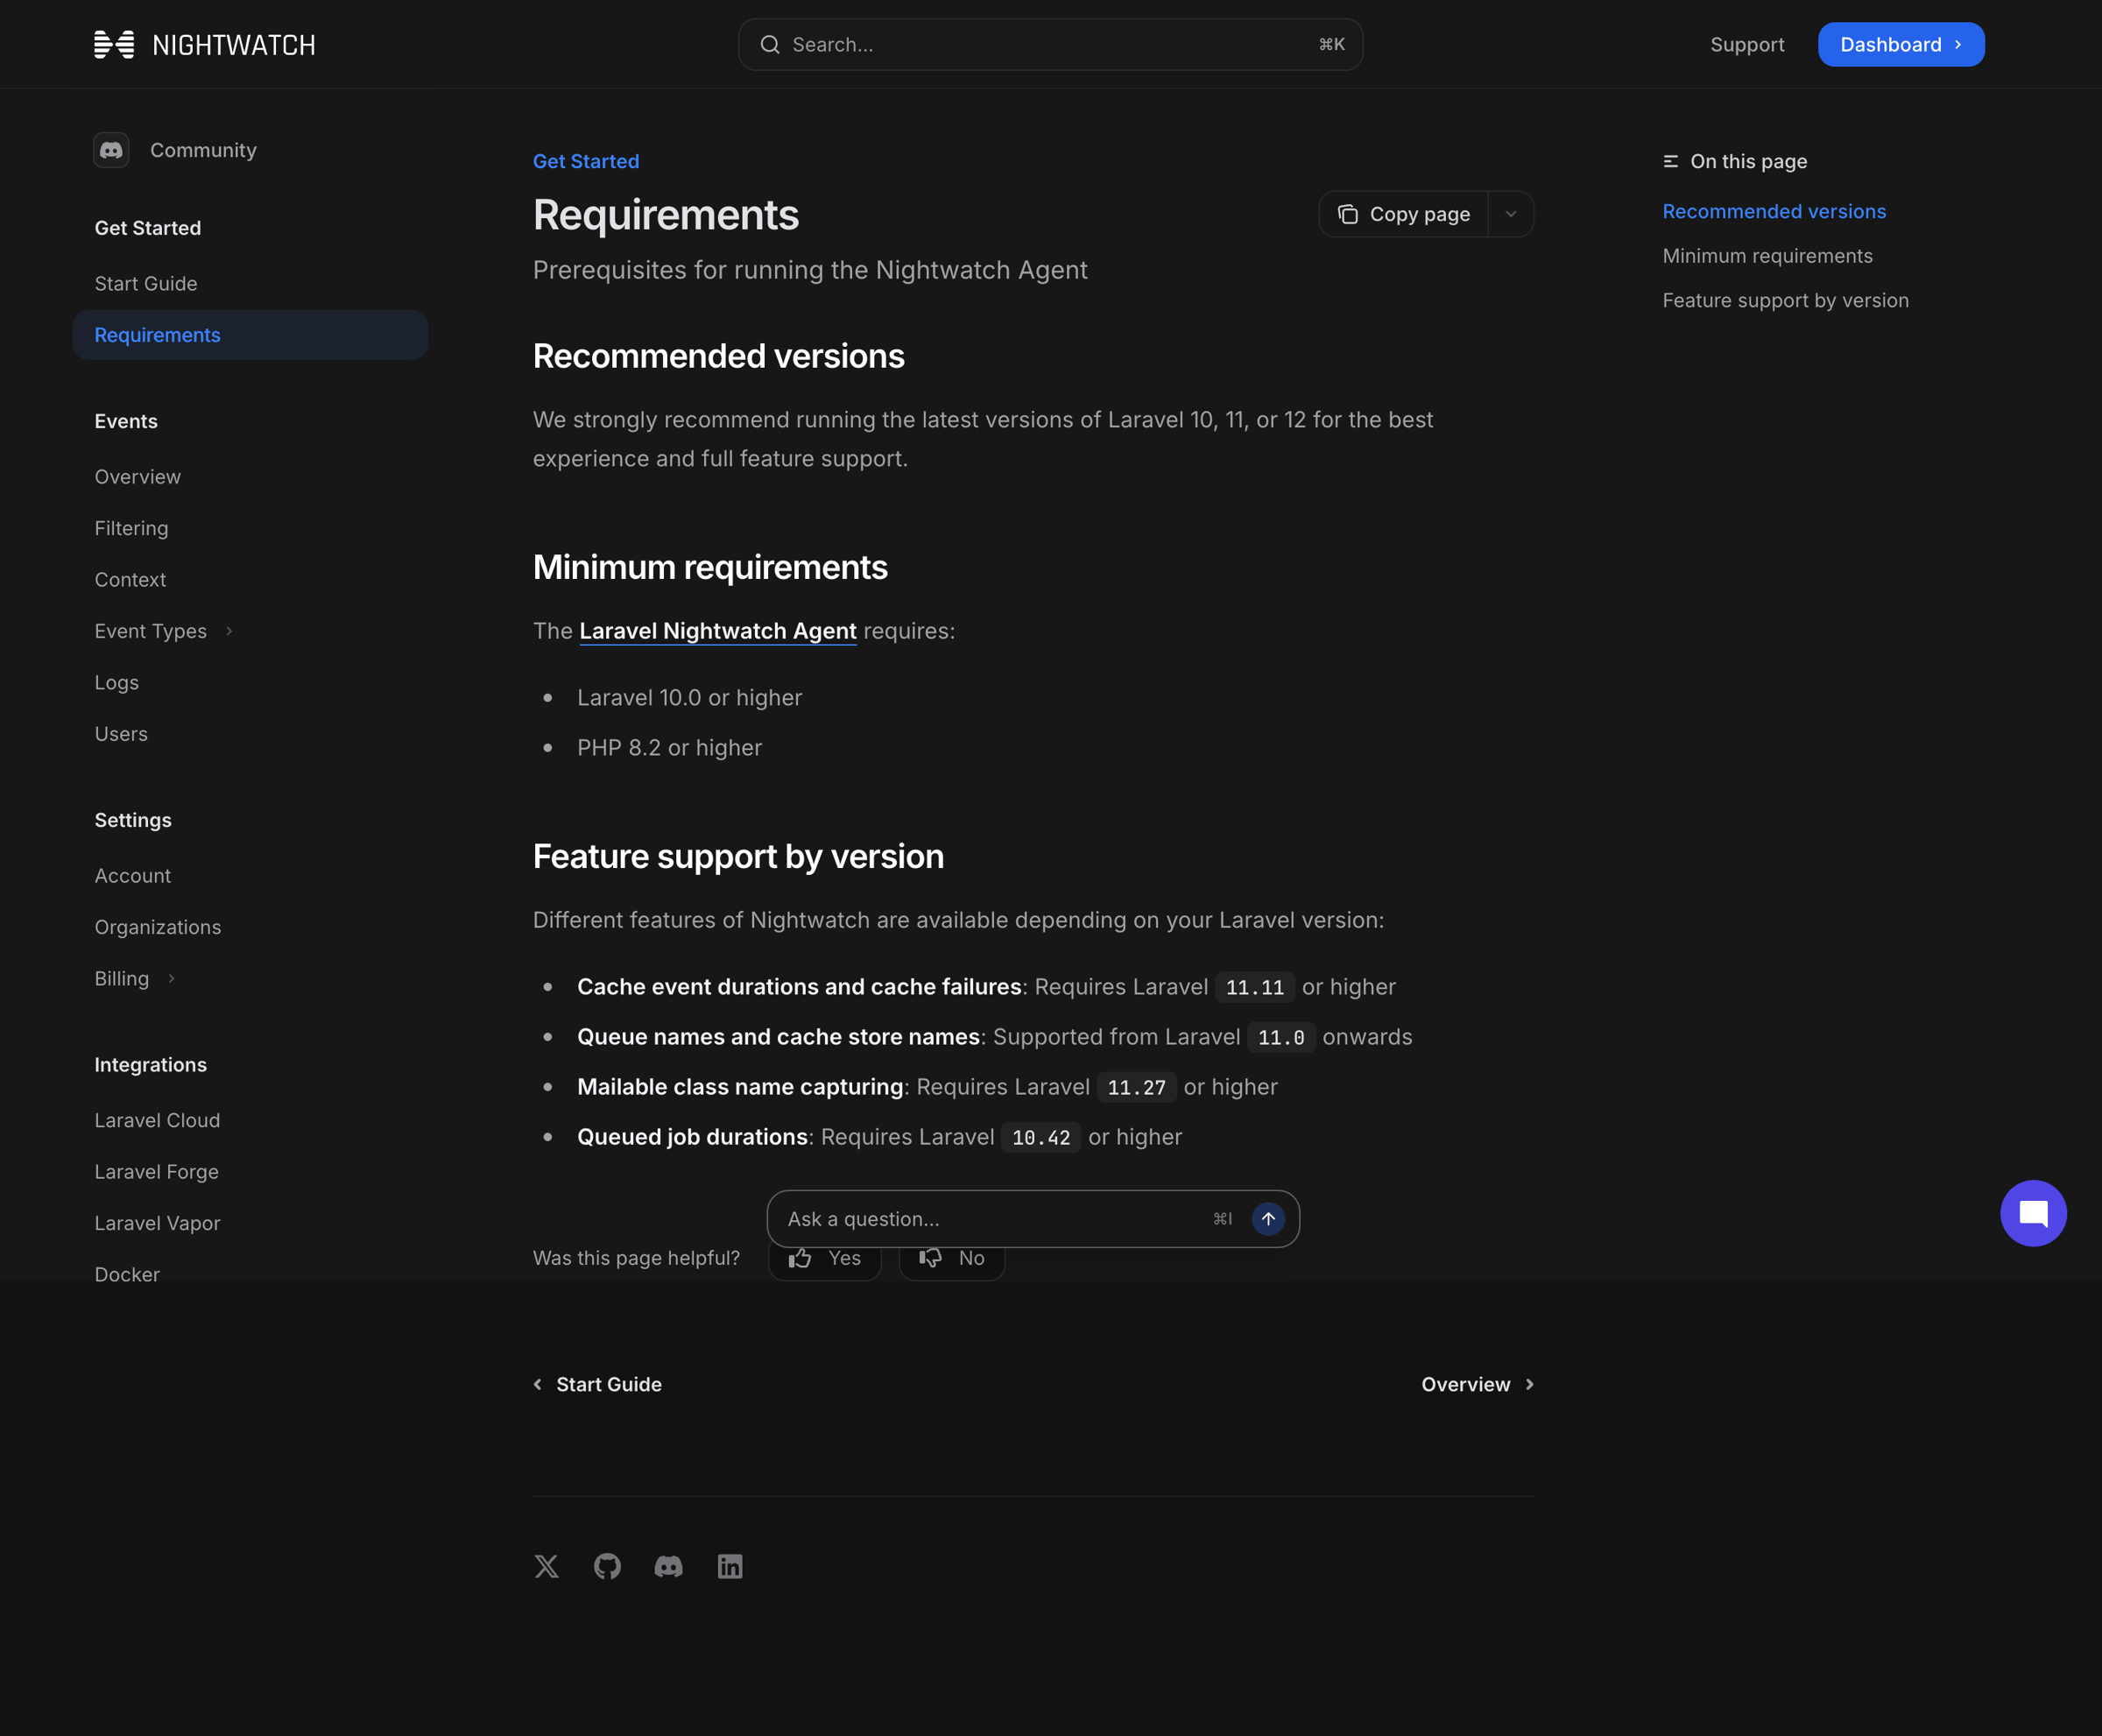2102x1736 pixels.
Task: Jump to Feature support by version outline link
Action: click(1785, 300)
